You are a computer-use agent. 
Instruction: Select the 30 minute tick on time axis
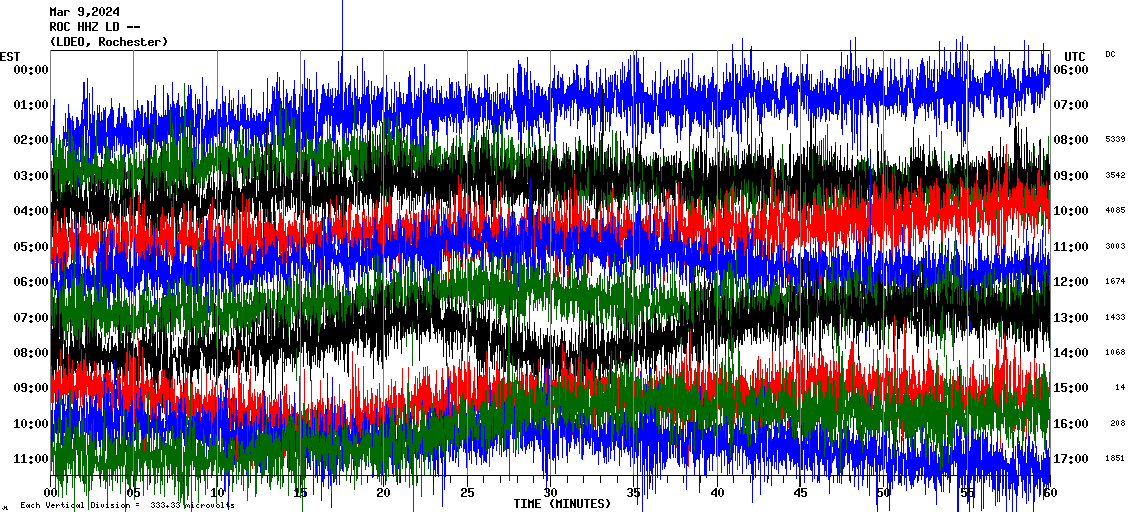[550, 493]
